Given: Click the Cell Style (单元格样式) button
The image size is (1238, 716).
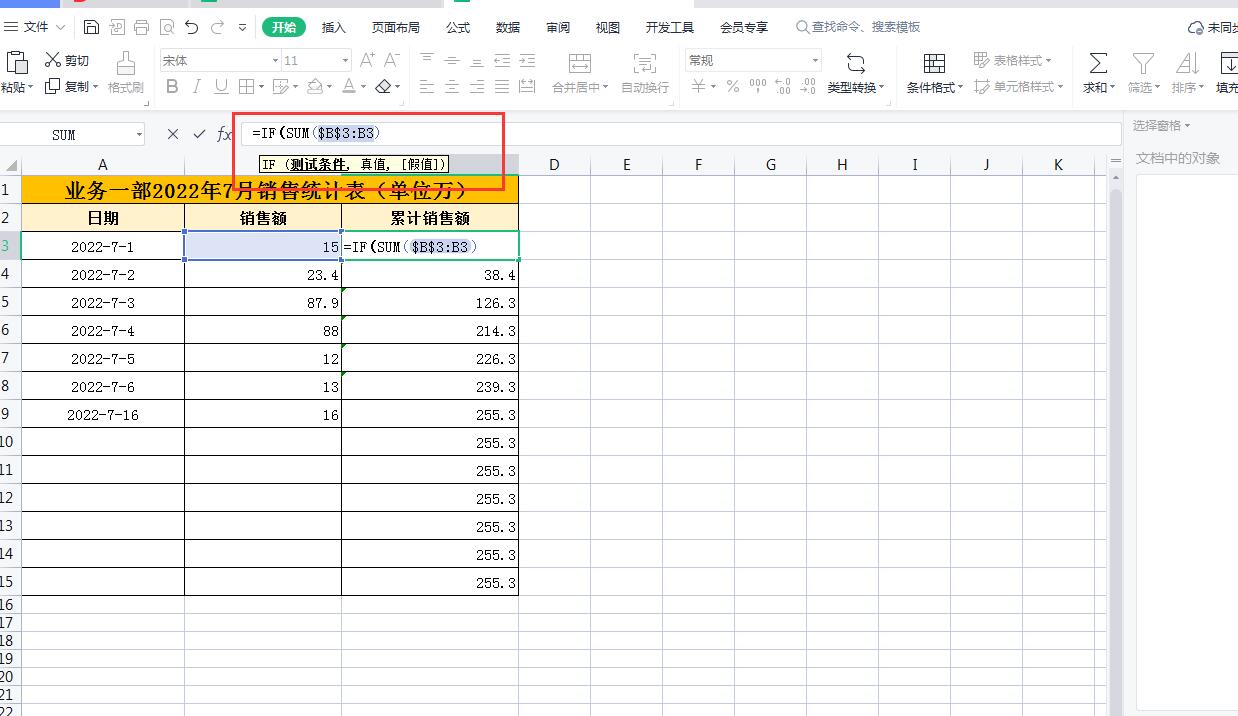Looking at the screenshot, I should click(x=1018, y=87).
